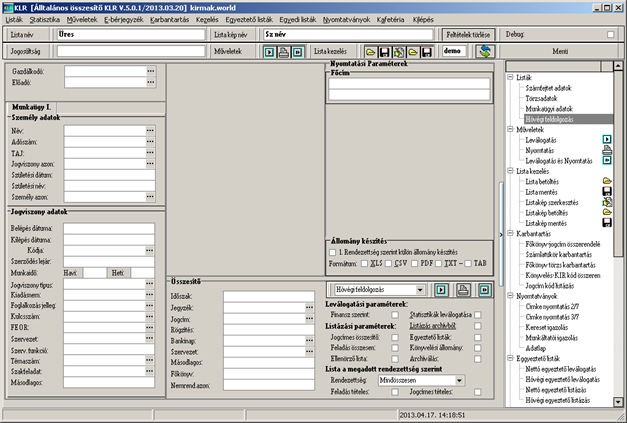Click the Listakép szerkesztés icon in top toolbar
This screenshot has width=627, height=423.
point(399,52)
